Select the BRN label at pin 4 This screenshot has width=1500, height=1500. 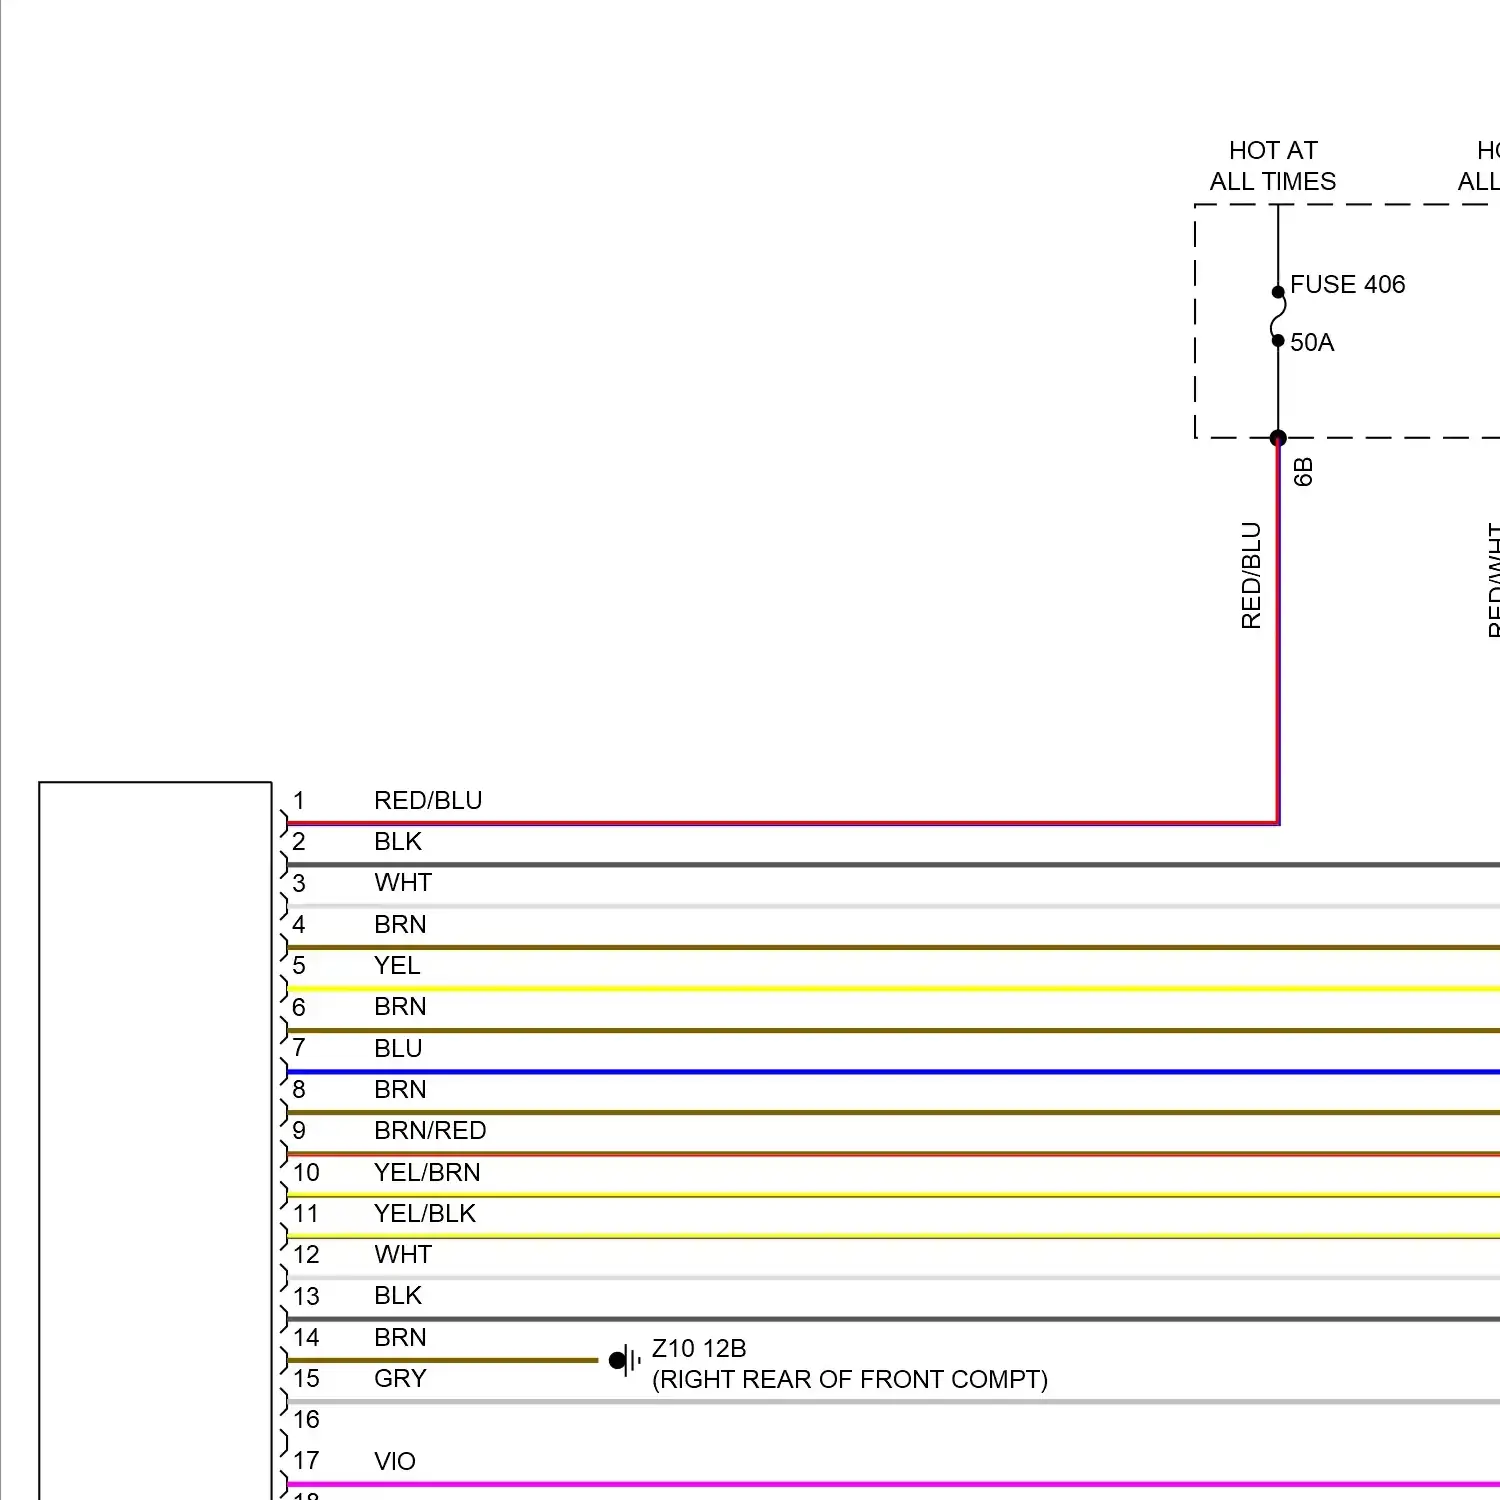400,925
